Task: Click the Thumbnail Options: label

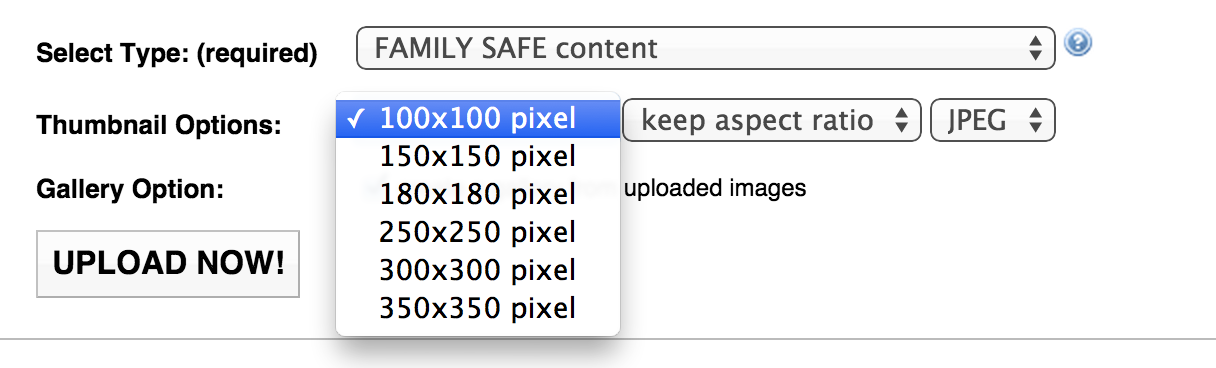Action: [159, 126]
